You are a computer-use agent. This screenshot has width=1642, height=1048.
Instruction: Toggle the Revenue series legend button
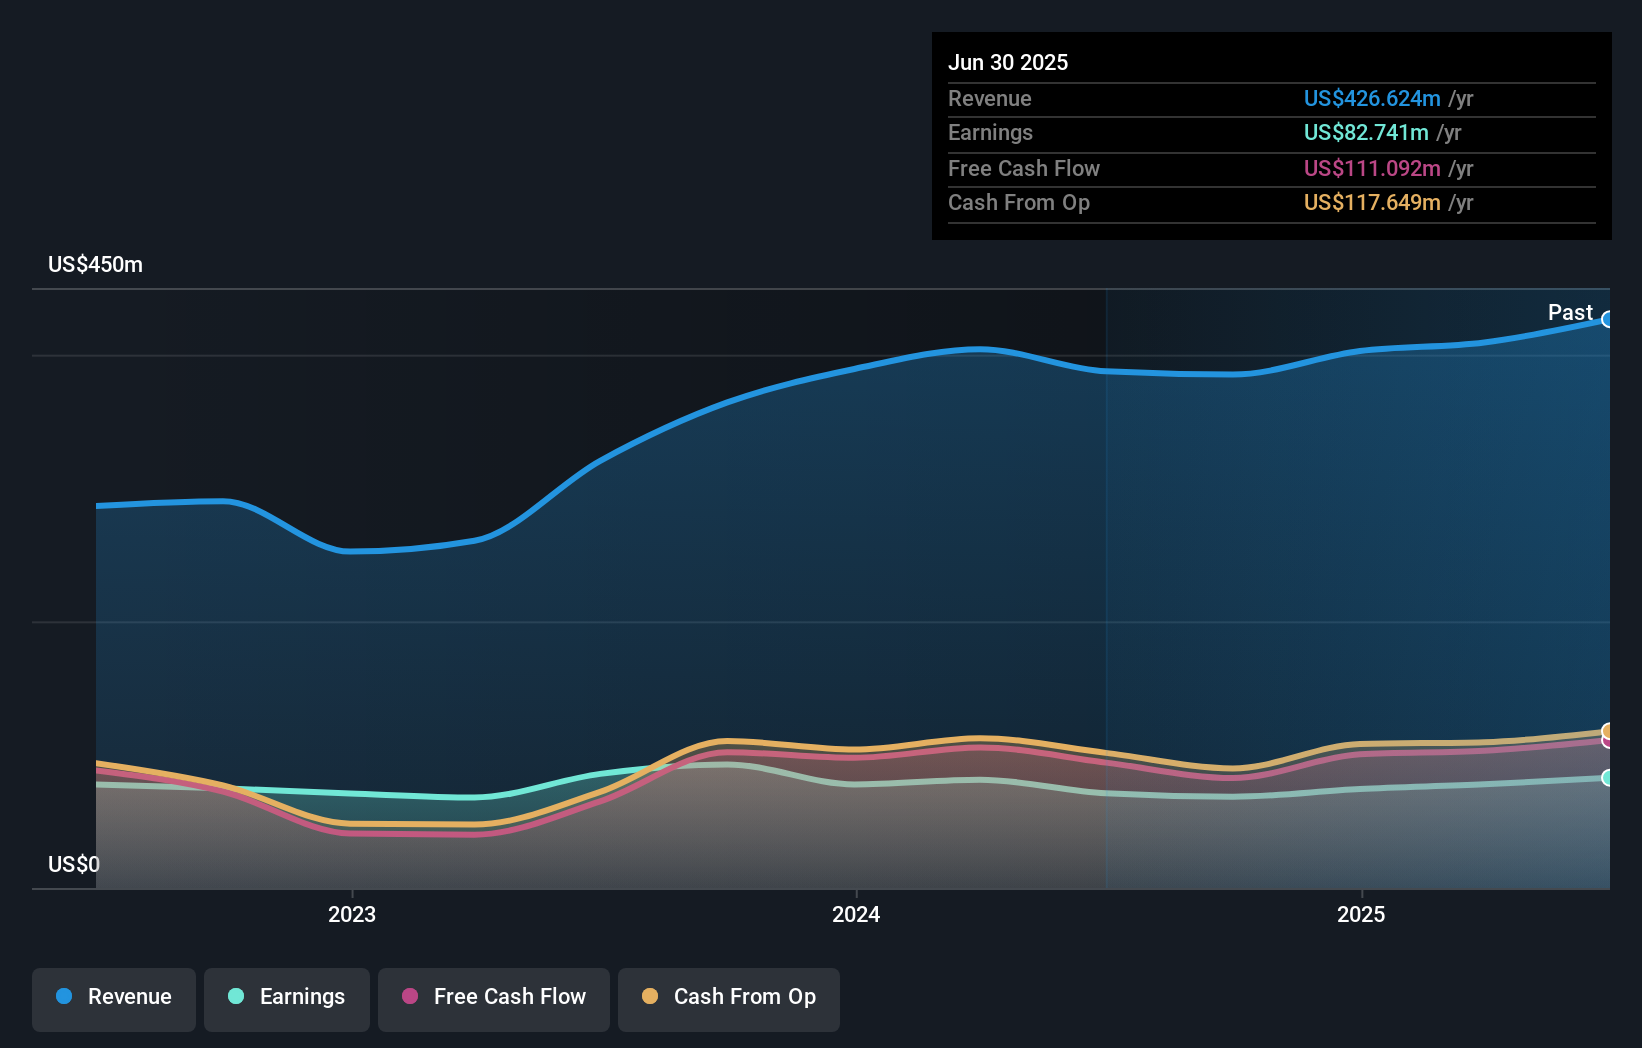tap(114, 999)
